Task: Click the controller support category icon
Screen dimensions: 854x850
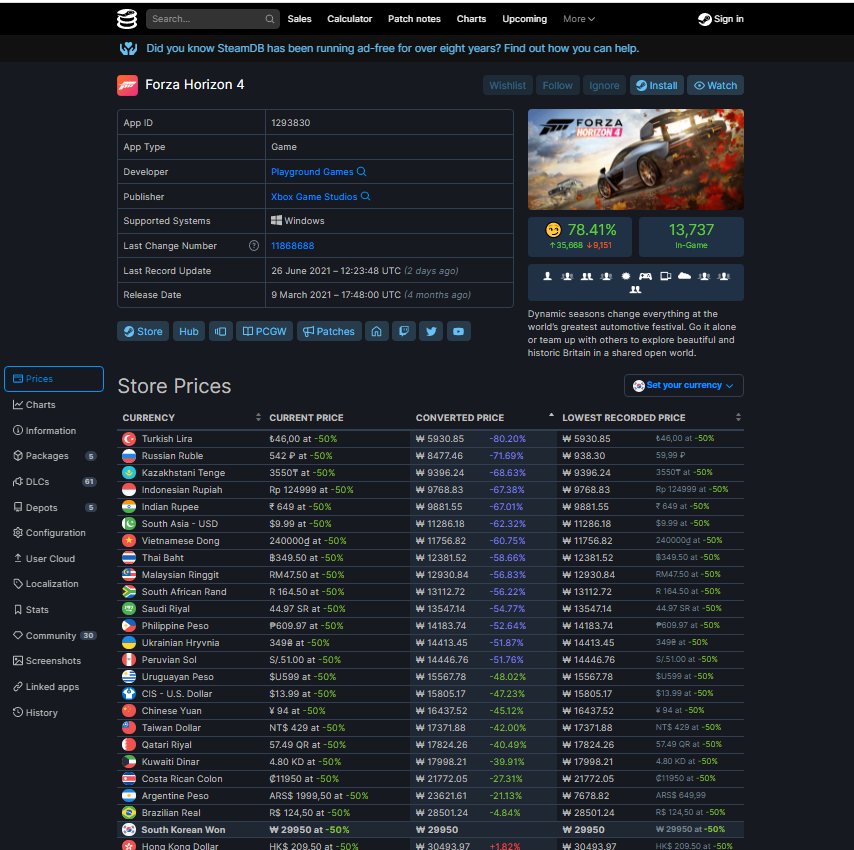Action: tap(645, 276)
